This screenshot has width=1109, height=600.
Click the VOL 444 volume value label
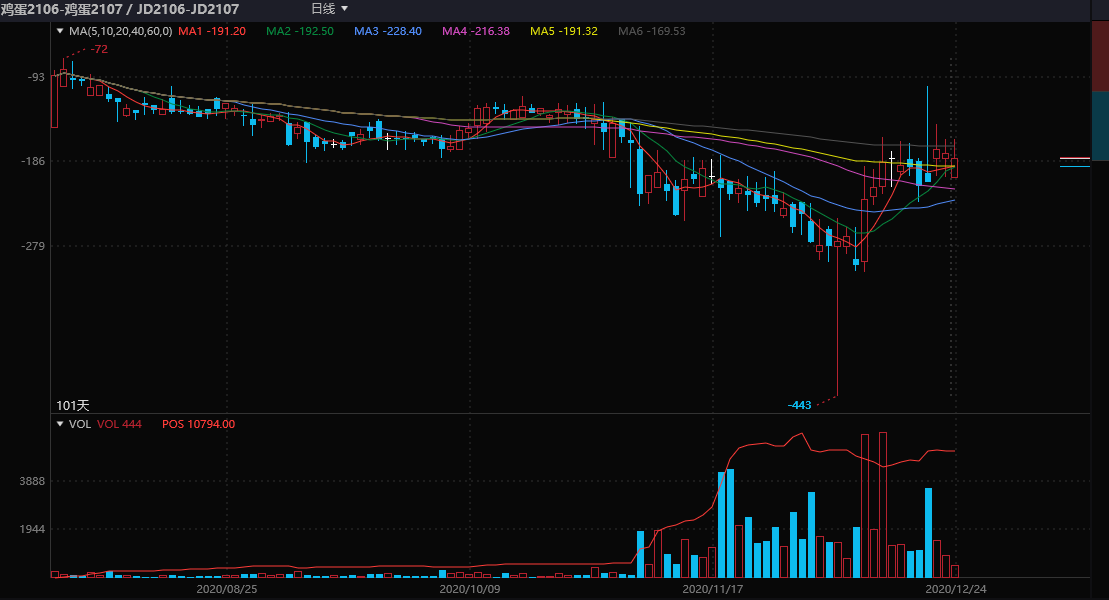119,424
